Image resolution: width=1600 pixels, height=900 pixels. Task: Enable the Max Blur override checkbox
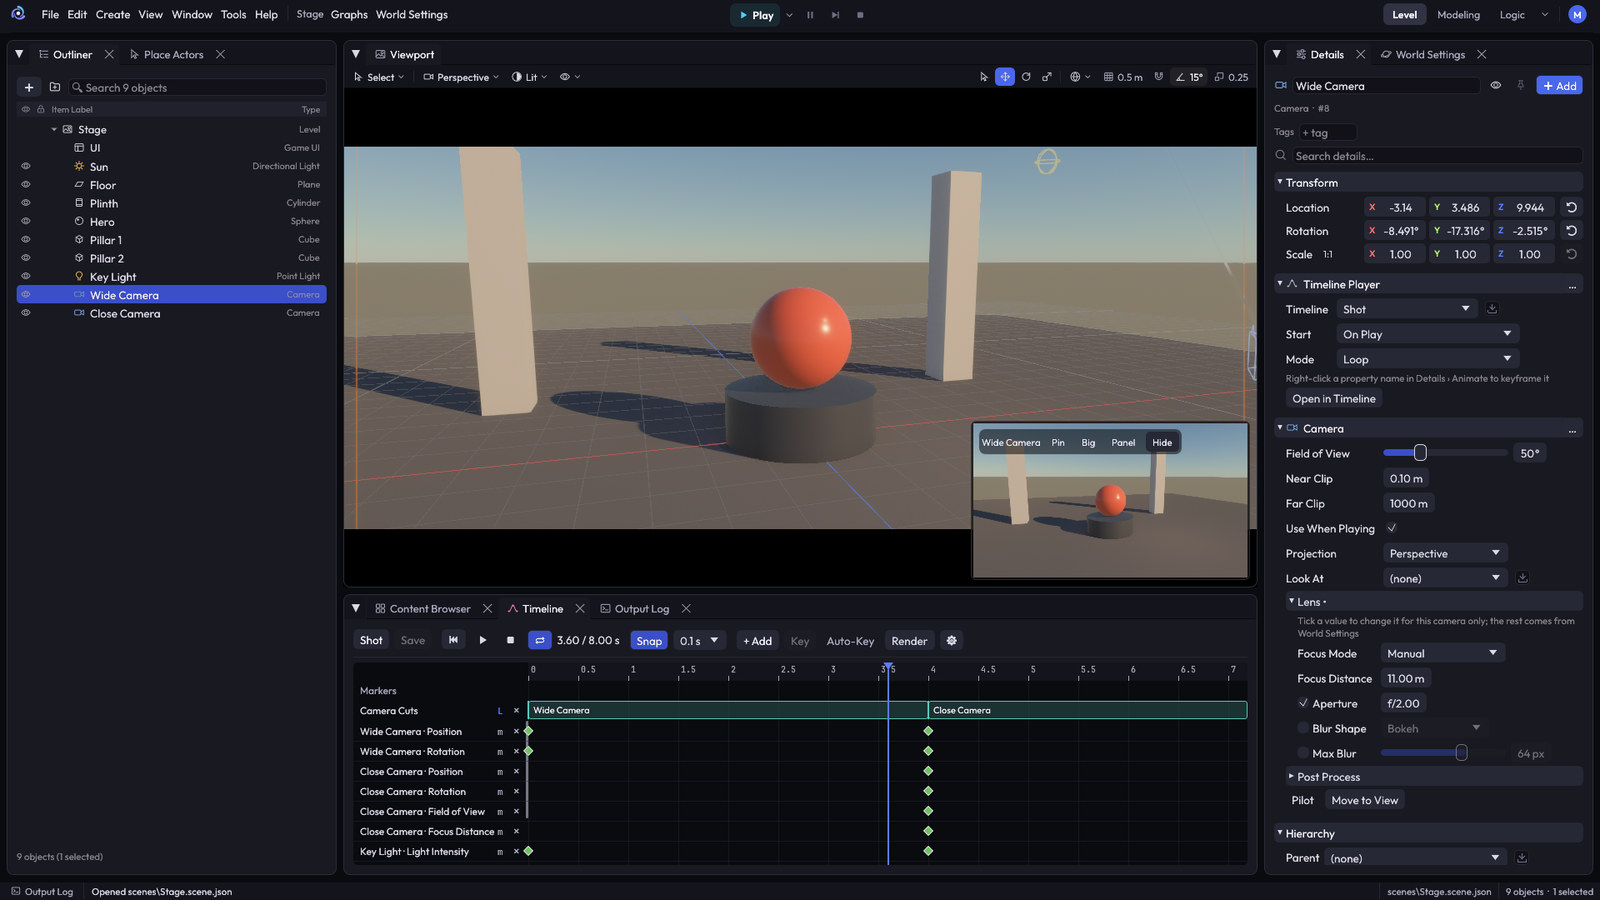pos(1303,753)
